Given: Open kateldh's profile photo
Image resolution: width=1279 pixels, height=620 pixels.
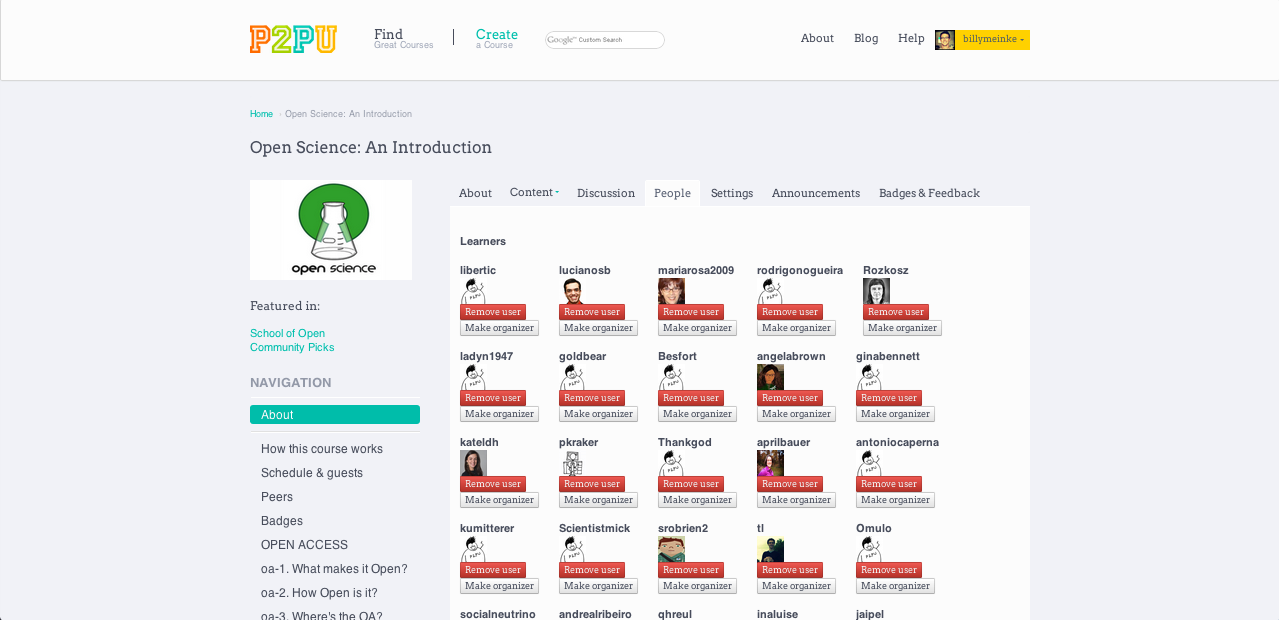Looking at the screenshot, I should pyautogui.click(x=473, y=463).
